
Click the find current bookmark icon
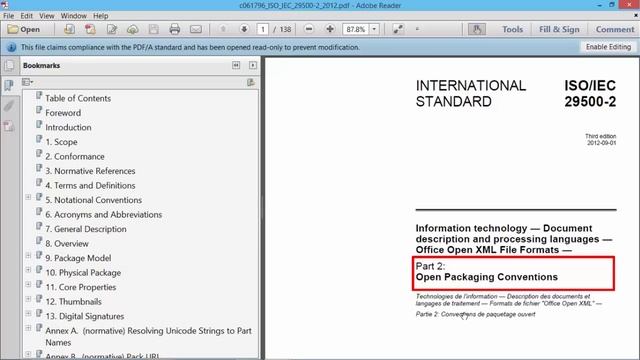(251, 82)
